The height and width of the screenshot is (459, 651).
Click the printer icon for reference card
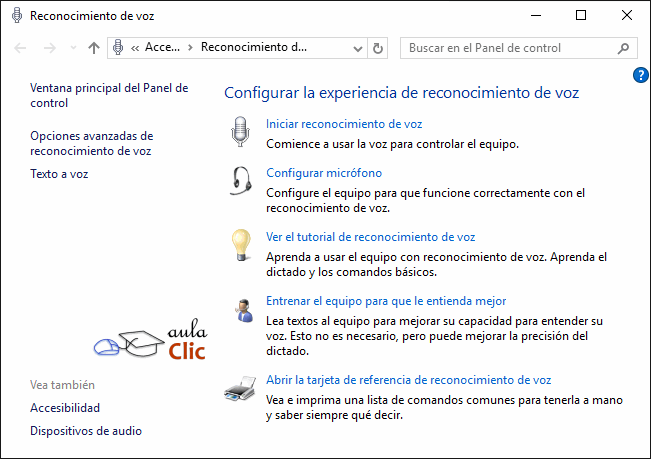pyautogui.click(x=240, y=389)
